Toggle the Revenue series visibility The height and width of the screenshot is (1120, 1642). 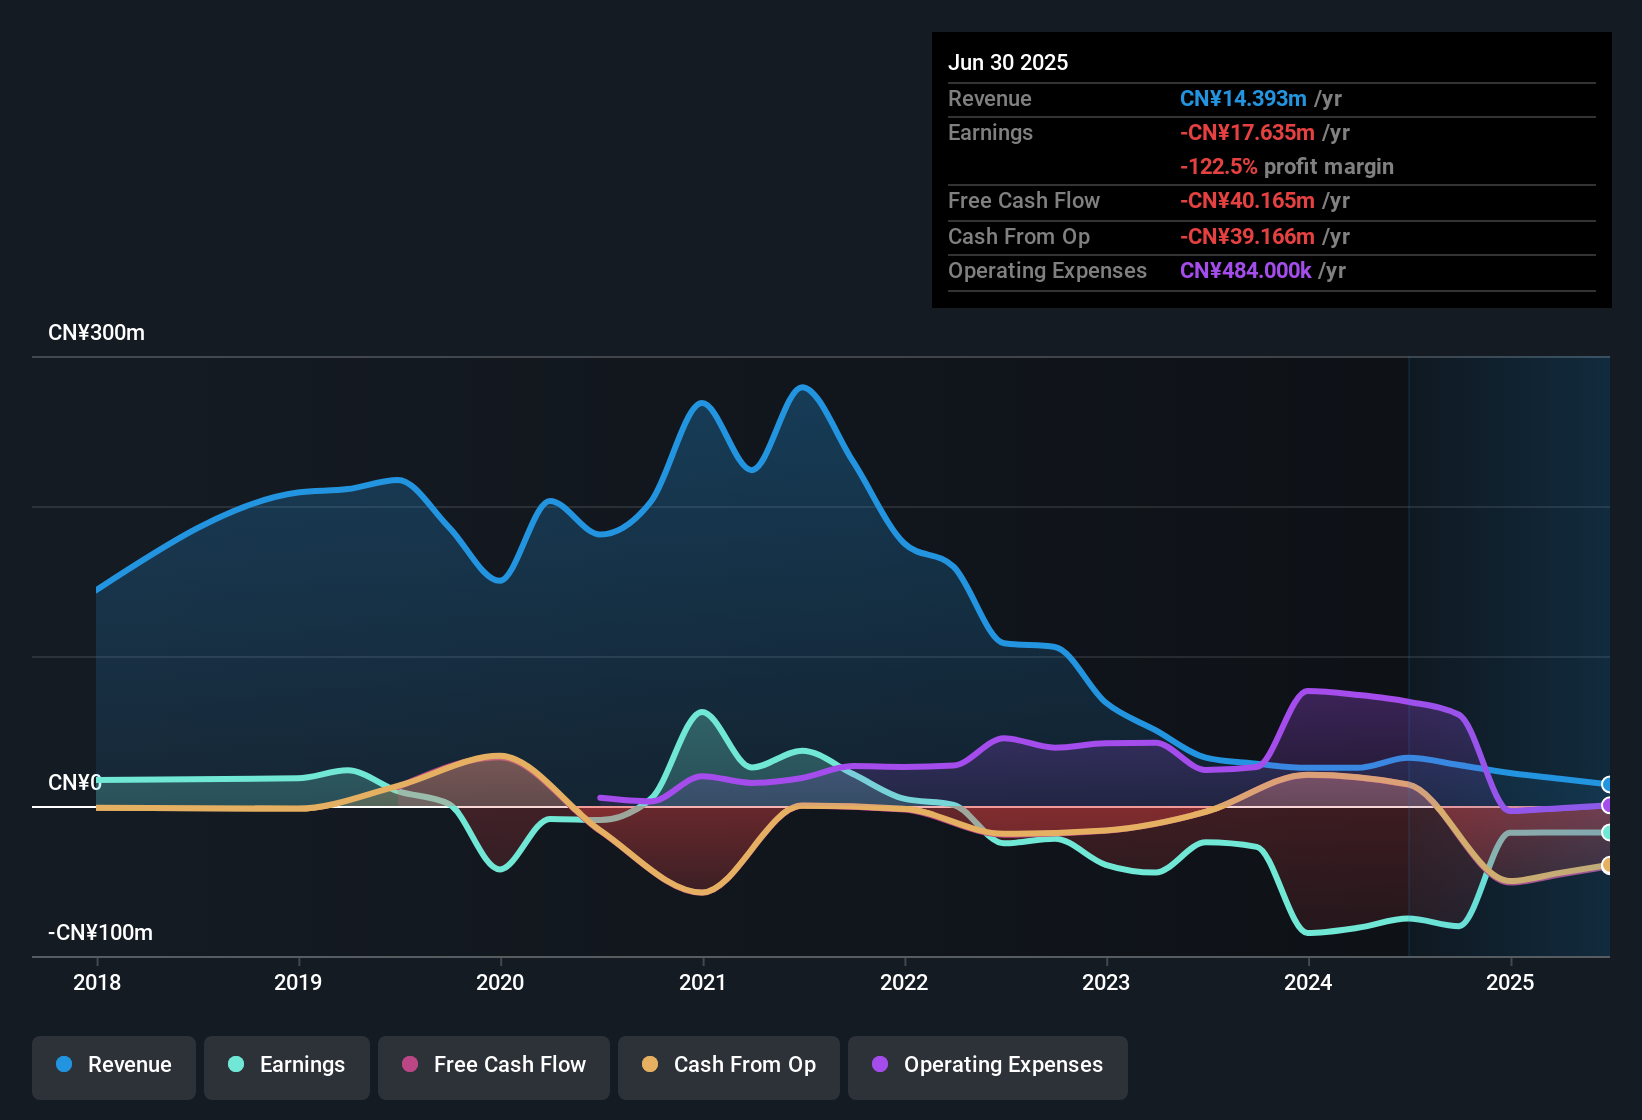pyautogui.click(x=113, y=1065)
